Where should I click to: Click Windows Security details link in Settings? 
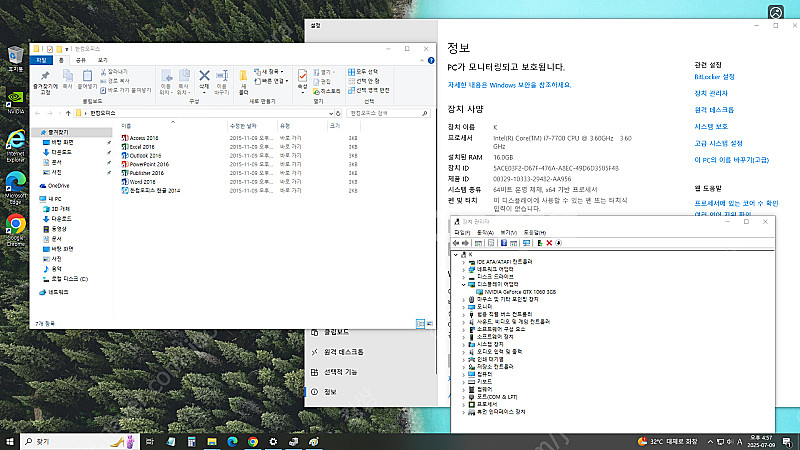tap(509, 85)
